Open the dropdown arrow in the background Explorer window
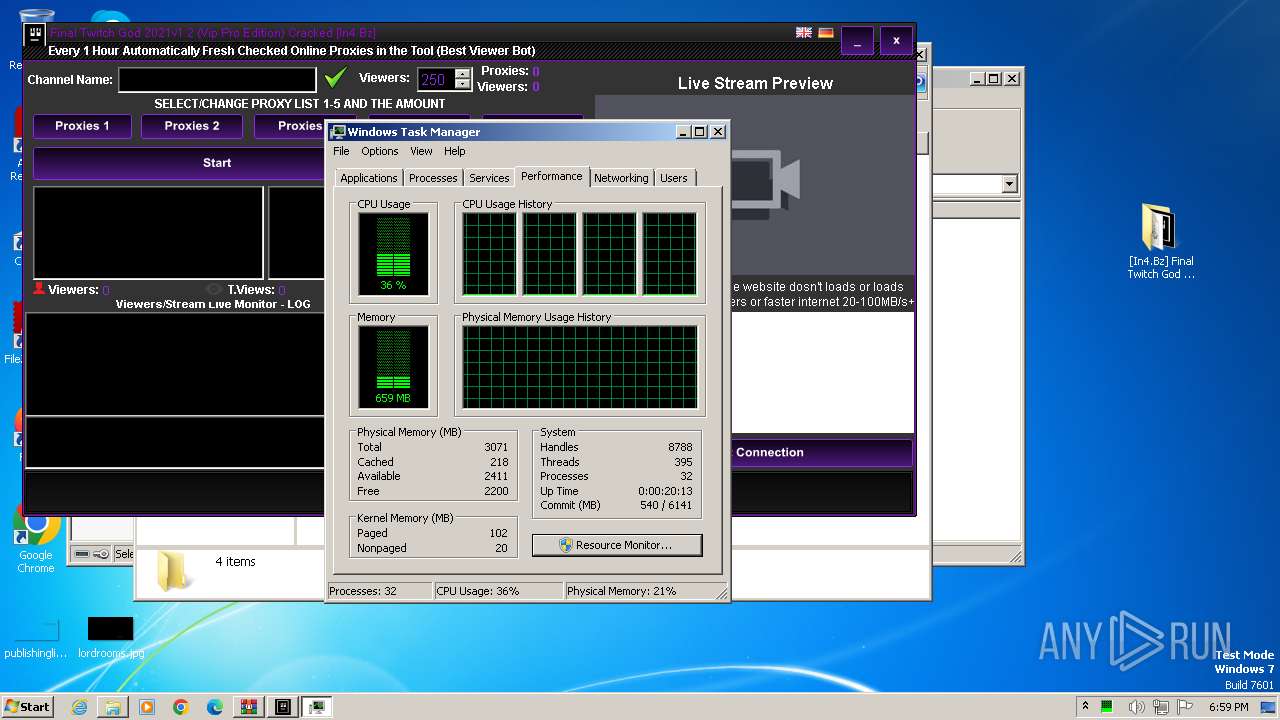 tap(1009, 184)
